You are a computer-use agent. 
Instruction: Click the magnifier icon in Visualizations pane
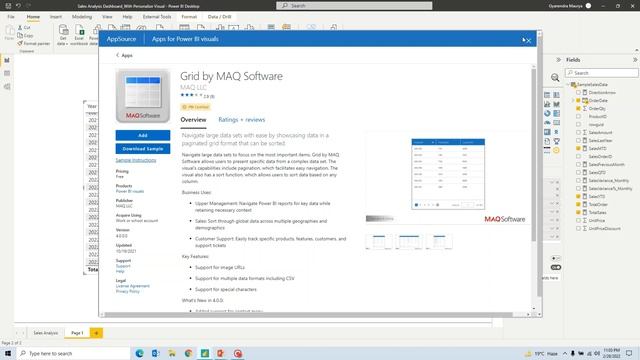pos(555,78)
